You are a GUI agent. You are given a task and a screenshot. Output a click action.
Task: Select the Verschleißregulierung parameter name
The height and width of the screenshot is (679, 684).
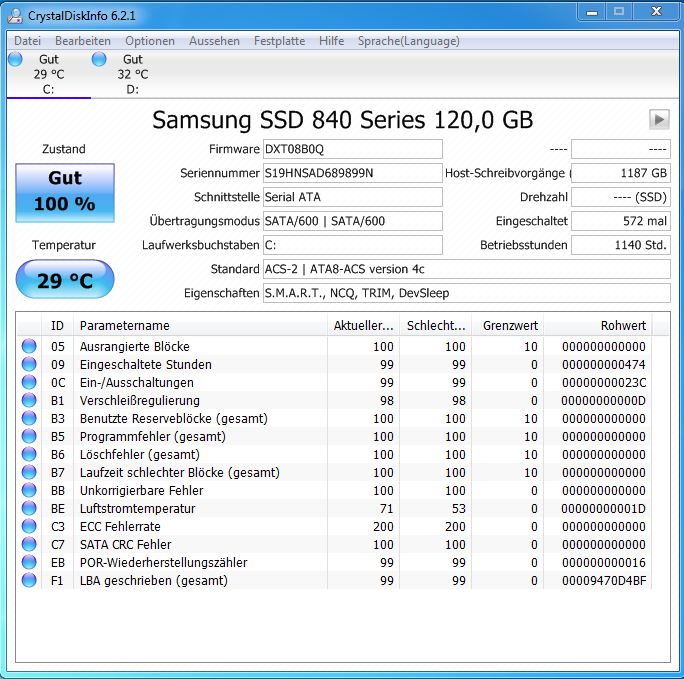click(140, 401)
